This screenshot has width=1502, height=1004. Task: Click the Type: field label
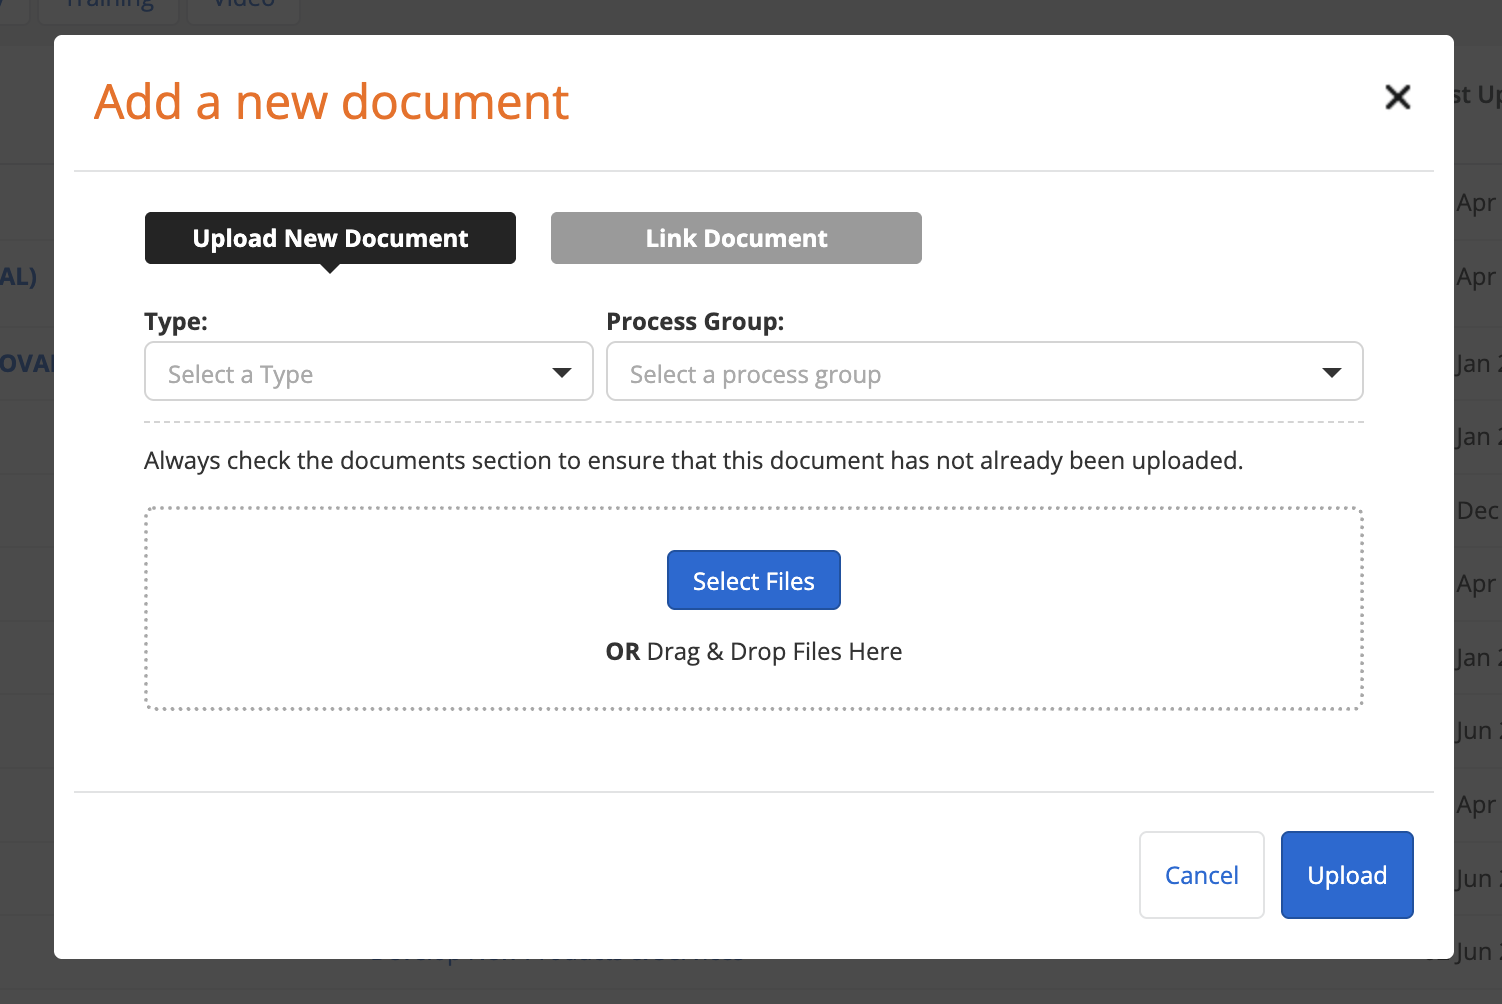pyautogui.click(x=176, y=322)
